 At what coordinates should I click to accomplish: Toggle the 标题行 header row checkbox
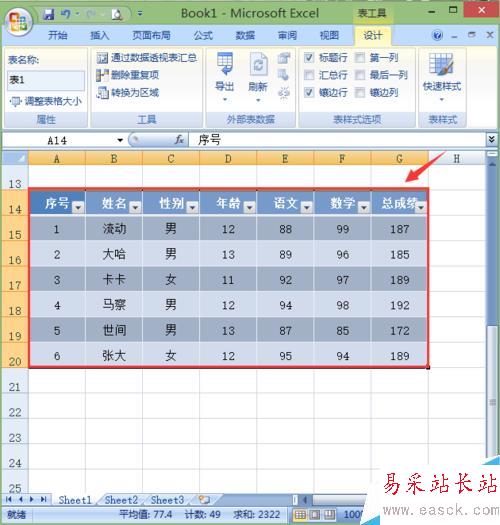click(309, 58)
